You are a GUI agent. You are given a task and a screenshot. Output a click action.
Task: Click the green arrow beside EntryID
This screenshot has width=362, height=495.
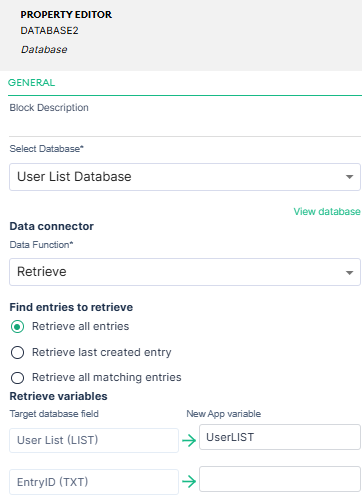click(189, 481)
